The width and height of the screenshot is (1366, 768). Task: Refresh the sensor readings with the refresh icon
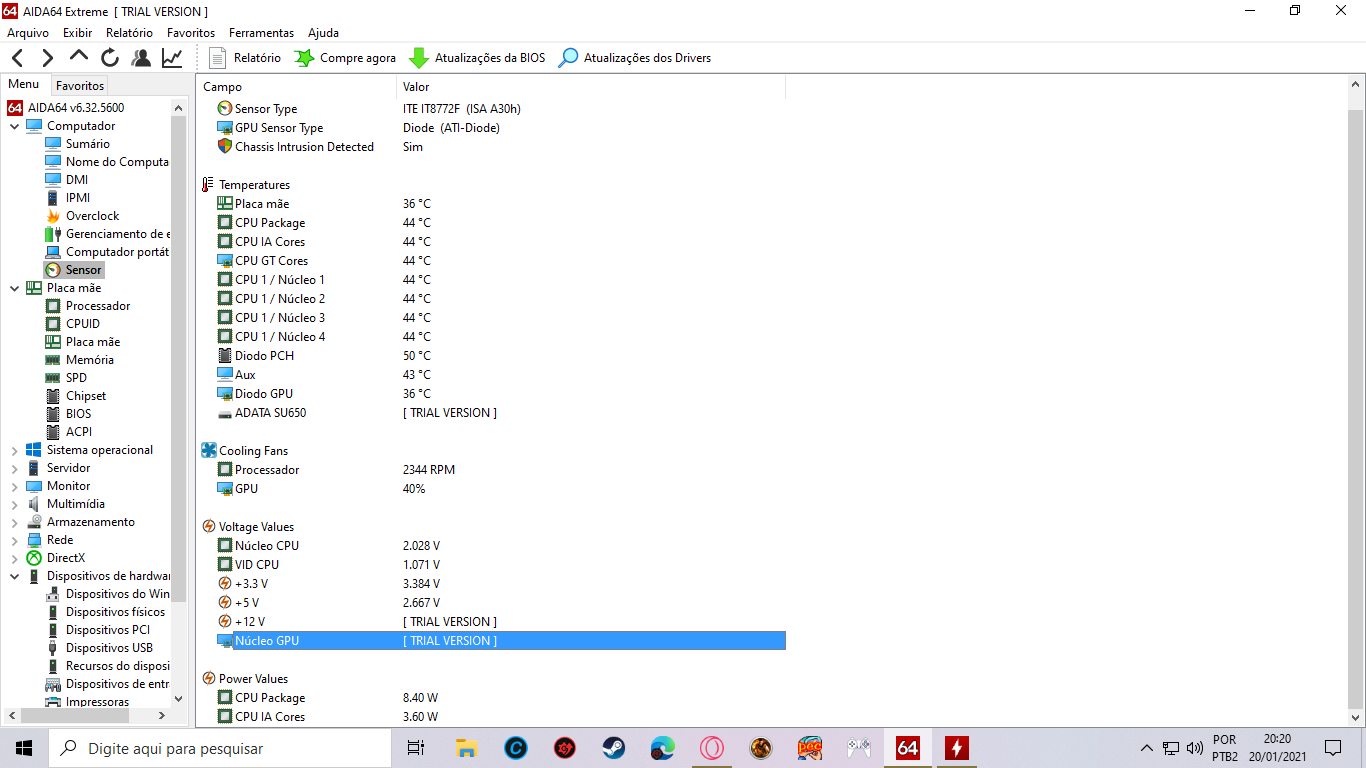coord(110,58)
